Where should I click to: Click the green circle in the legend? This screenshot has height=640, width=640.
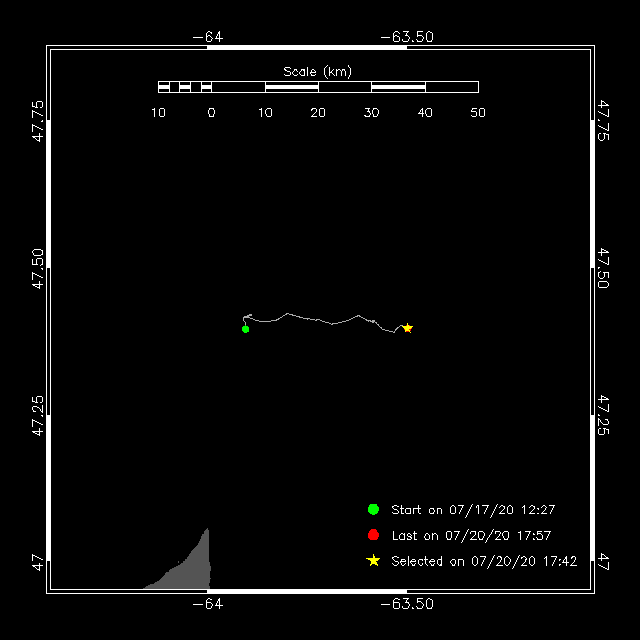[x=373, y=509]
